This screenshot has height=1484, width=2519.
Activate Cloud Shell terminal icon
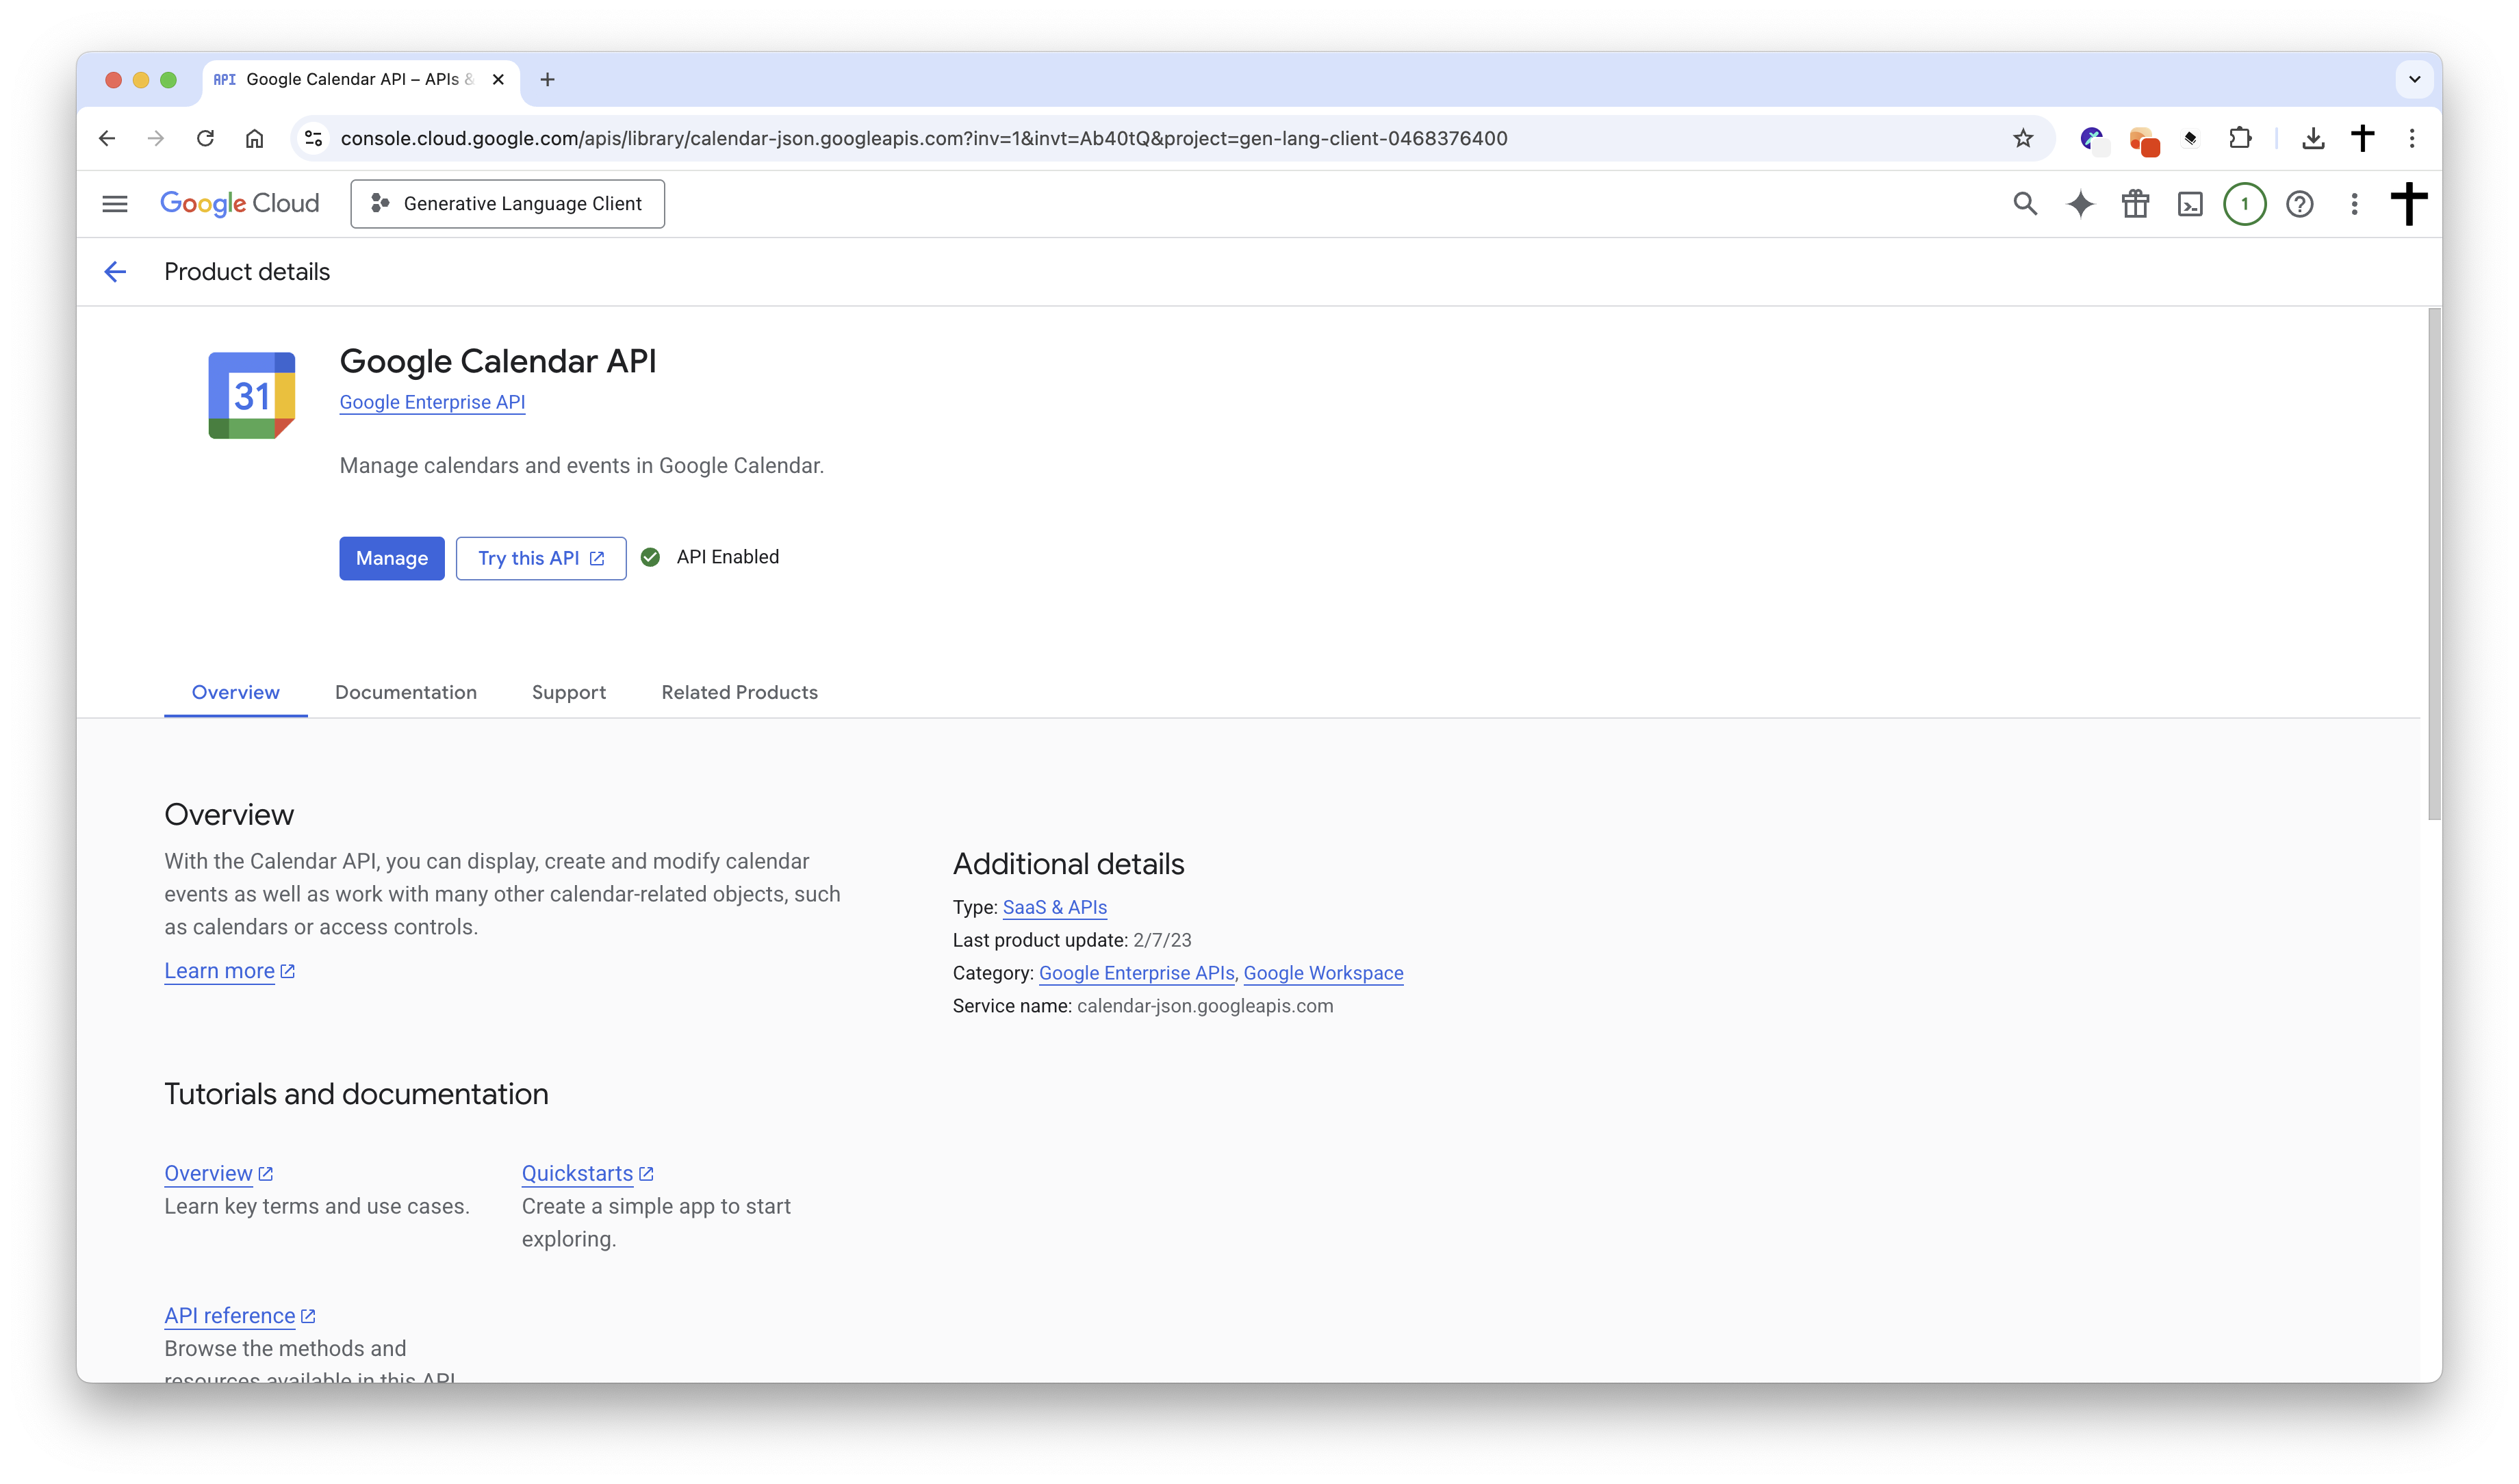click(x=2190, y=204)
